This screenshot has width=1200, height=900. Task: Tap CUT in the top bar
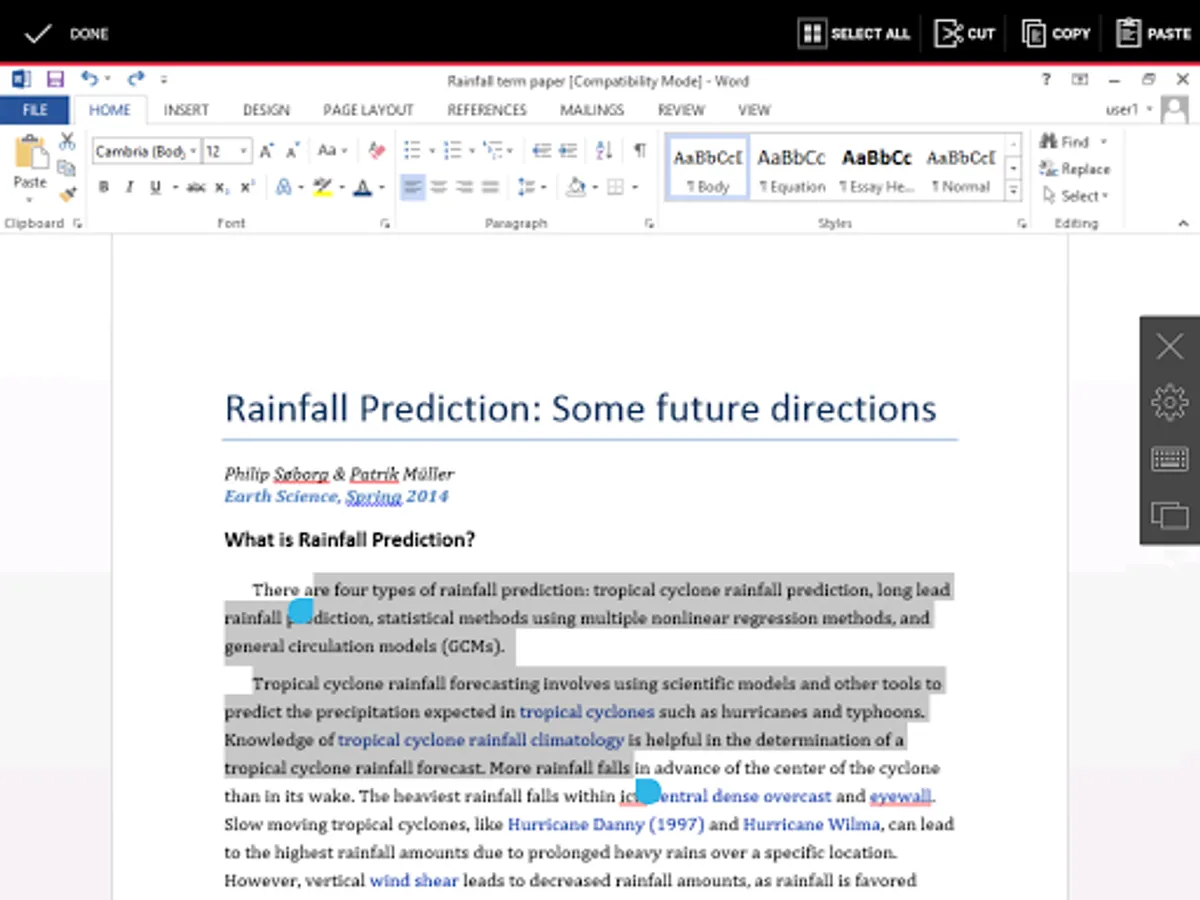(x=965, y=33)
